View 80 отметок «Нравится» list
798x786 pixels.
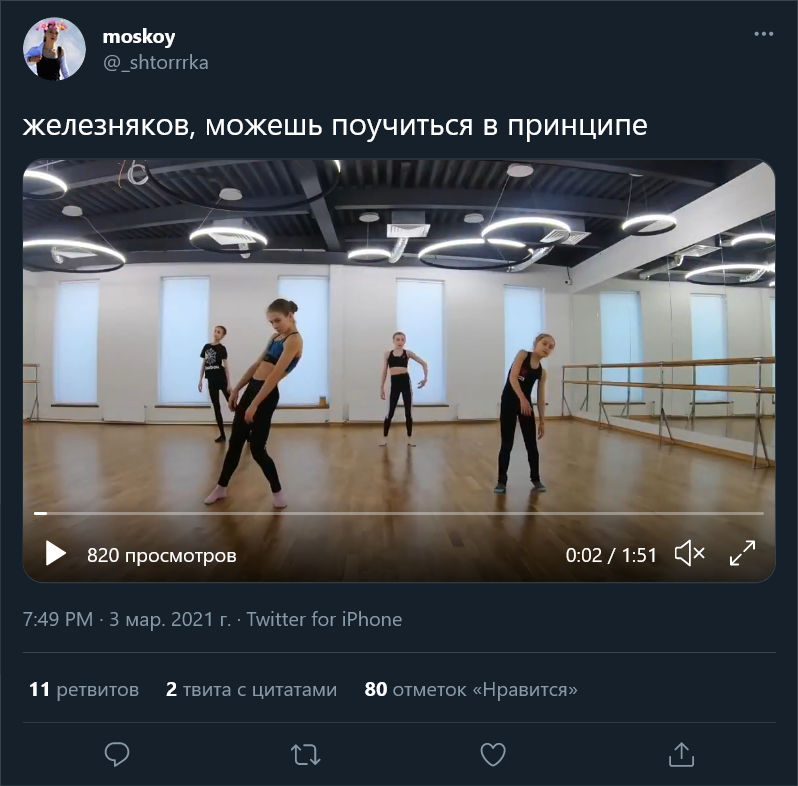pos(471,689)
